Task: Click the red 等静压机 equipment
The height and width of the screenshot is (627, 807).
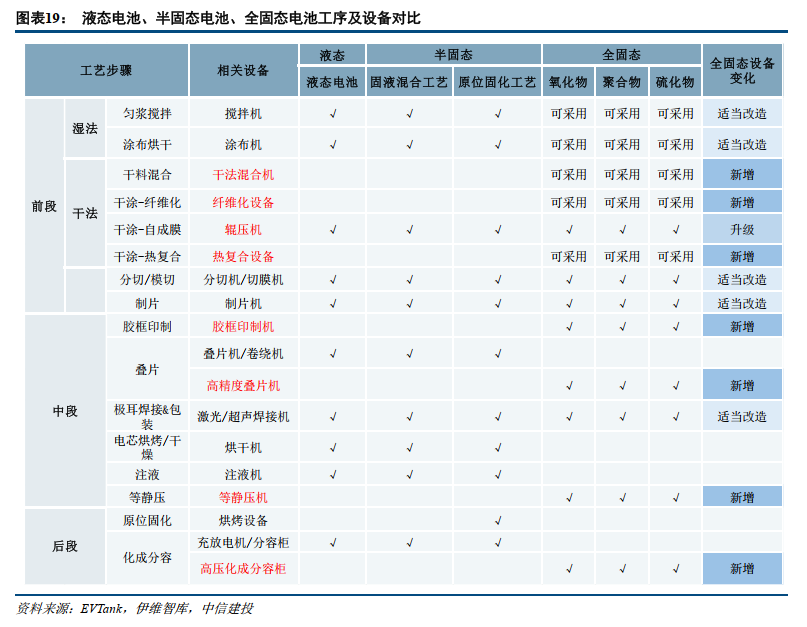Action: [243, 497]
